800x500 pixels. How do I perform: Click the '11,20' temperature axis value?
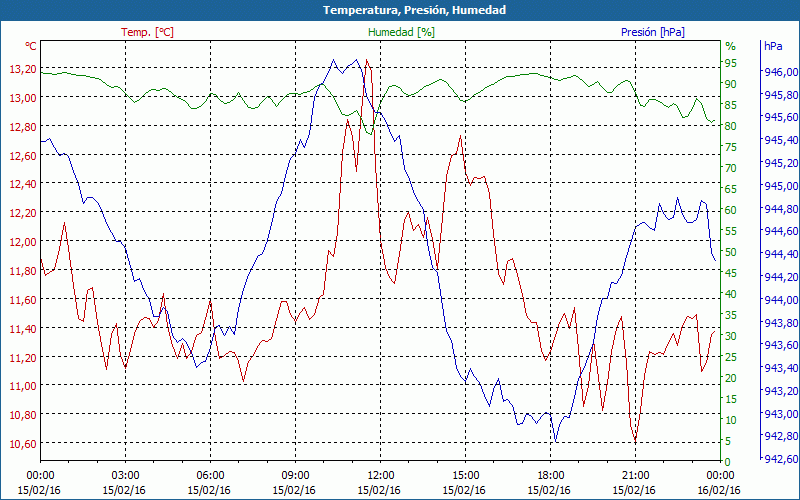click(x=23, y=357)
